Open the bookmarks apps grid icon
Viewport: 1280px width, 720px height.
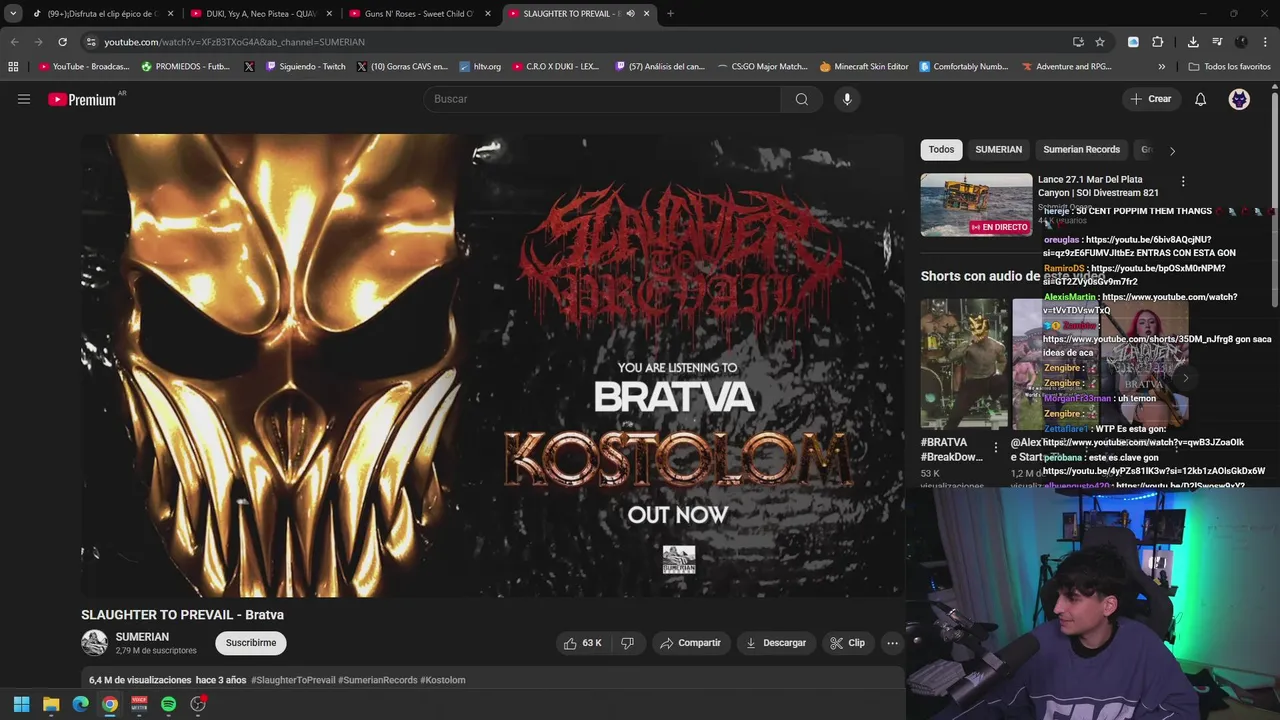(13, 66)
